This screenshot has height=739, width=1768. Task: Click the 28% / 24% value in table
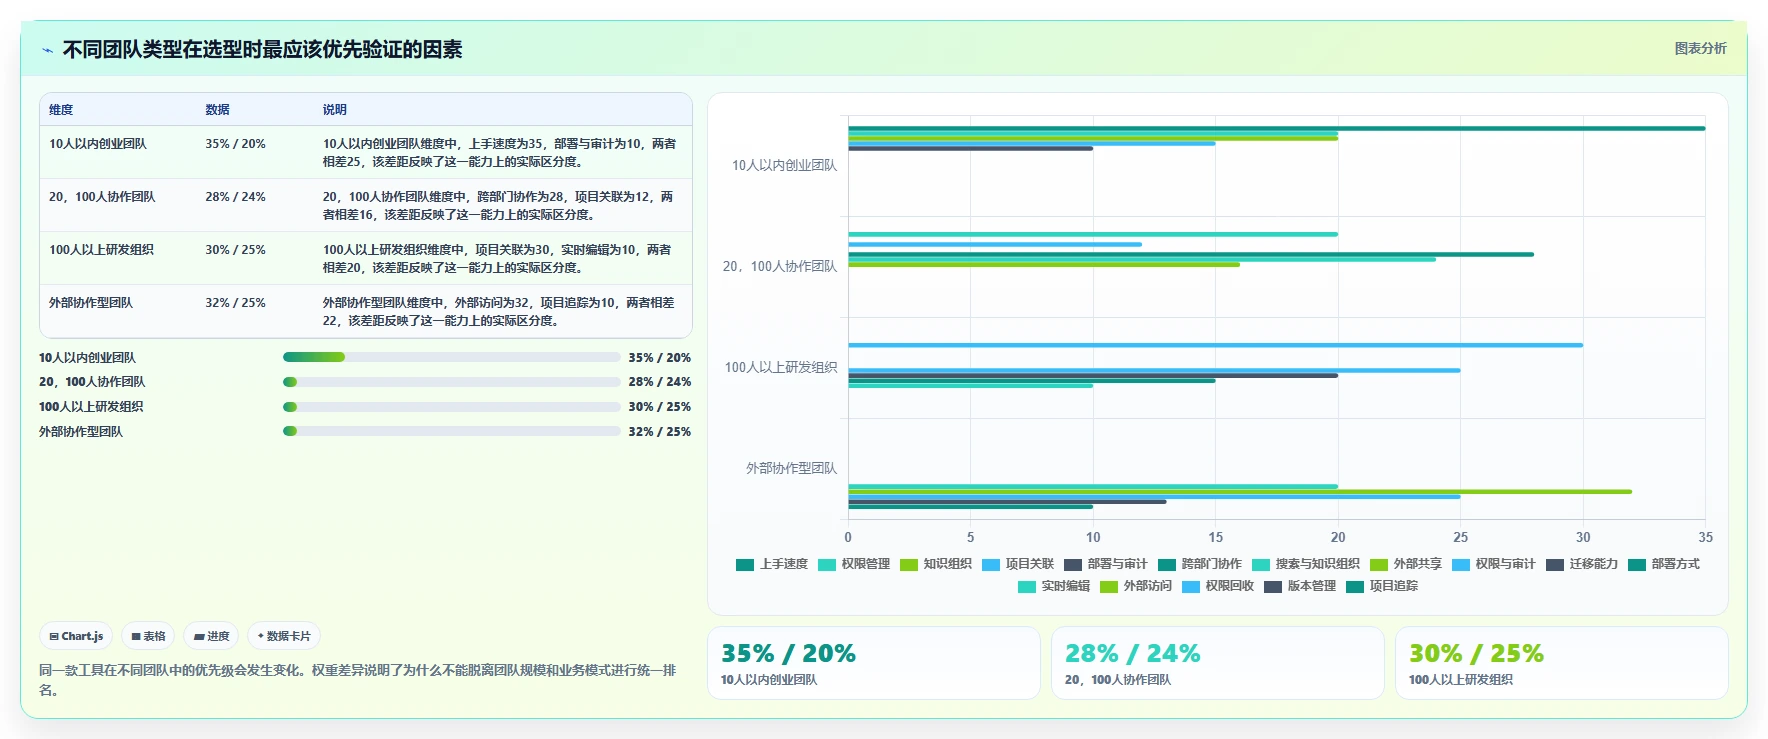[235, 197]
